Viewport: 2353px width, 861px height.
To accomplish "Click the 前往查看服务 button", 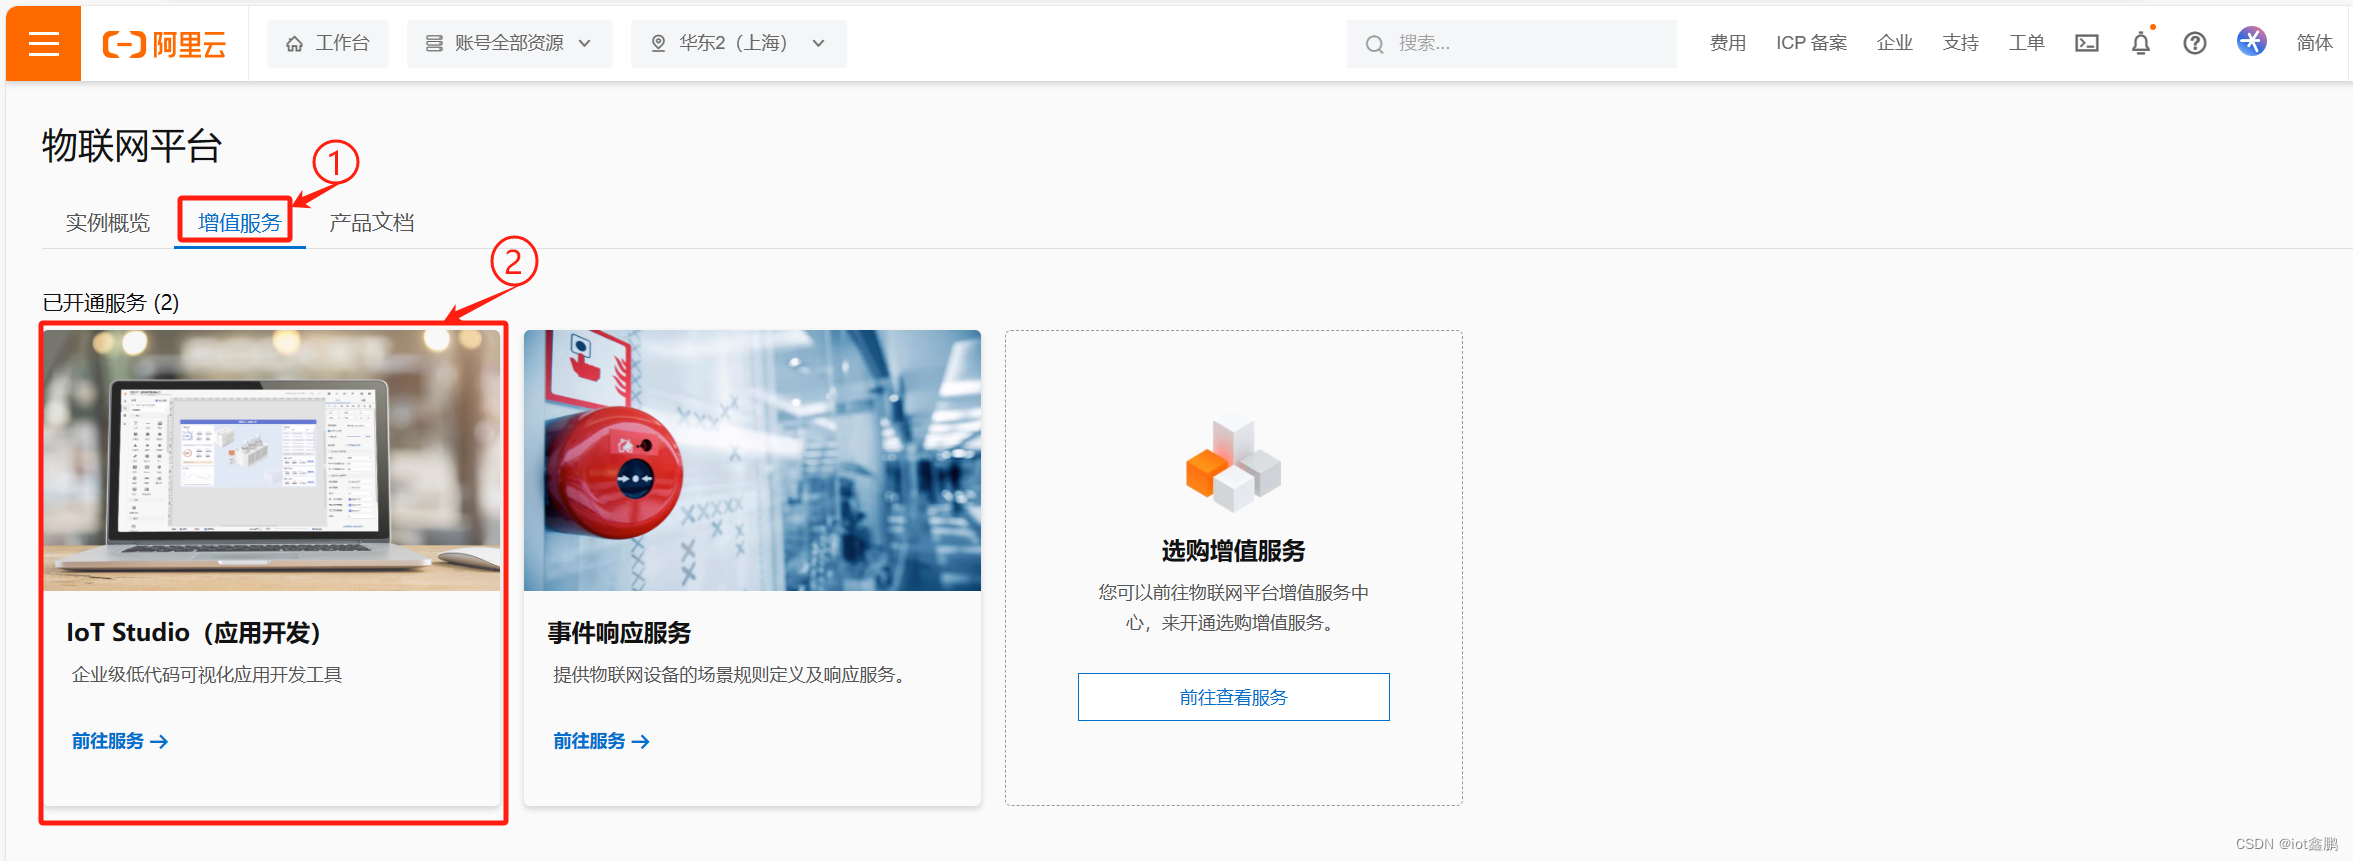I will coord(1233,697).
